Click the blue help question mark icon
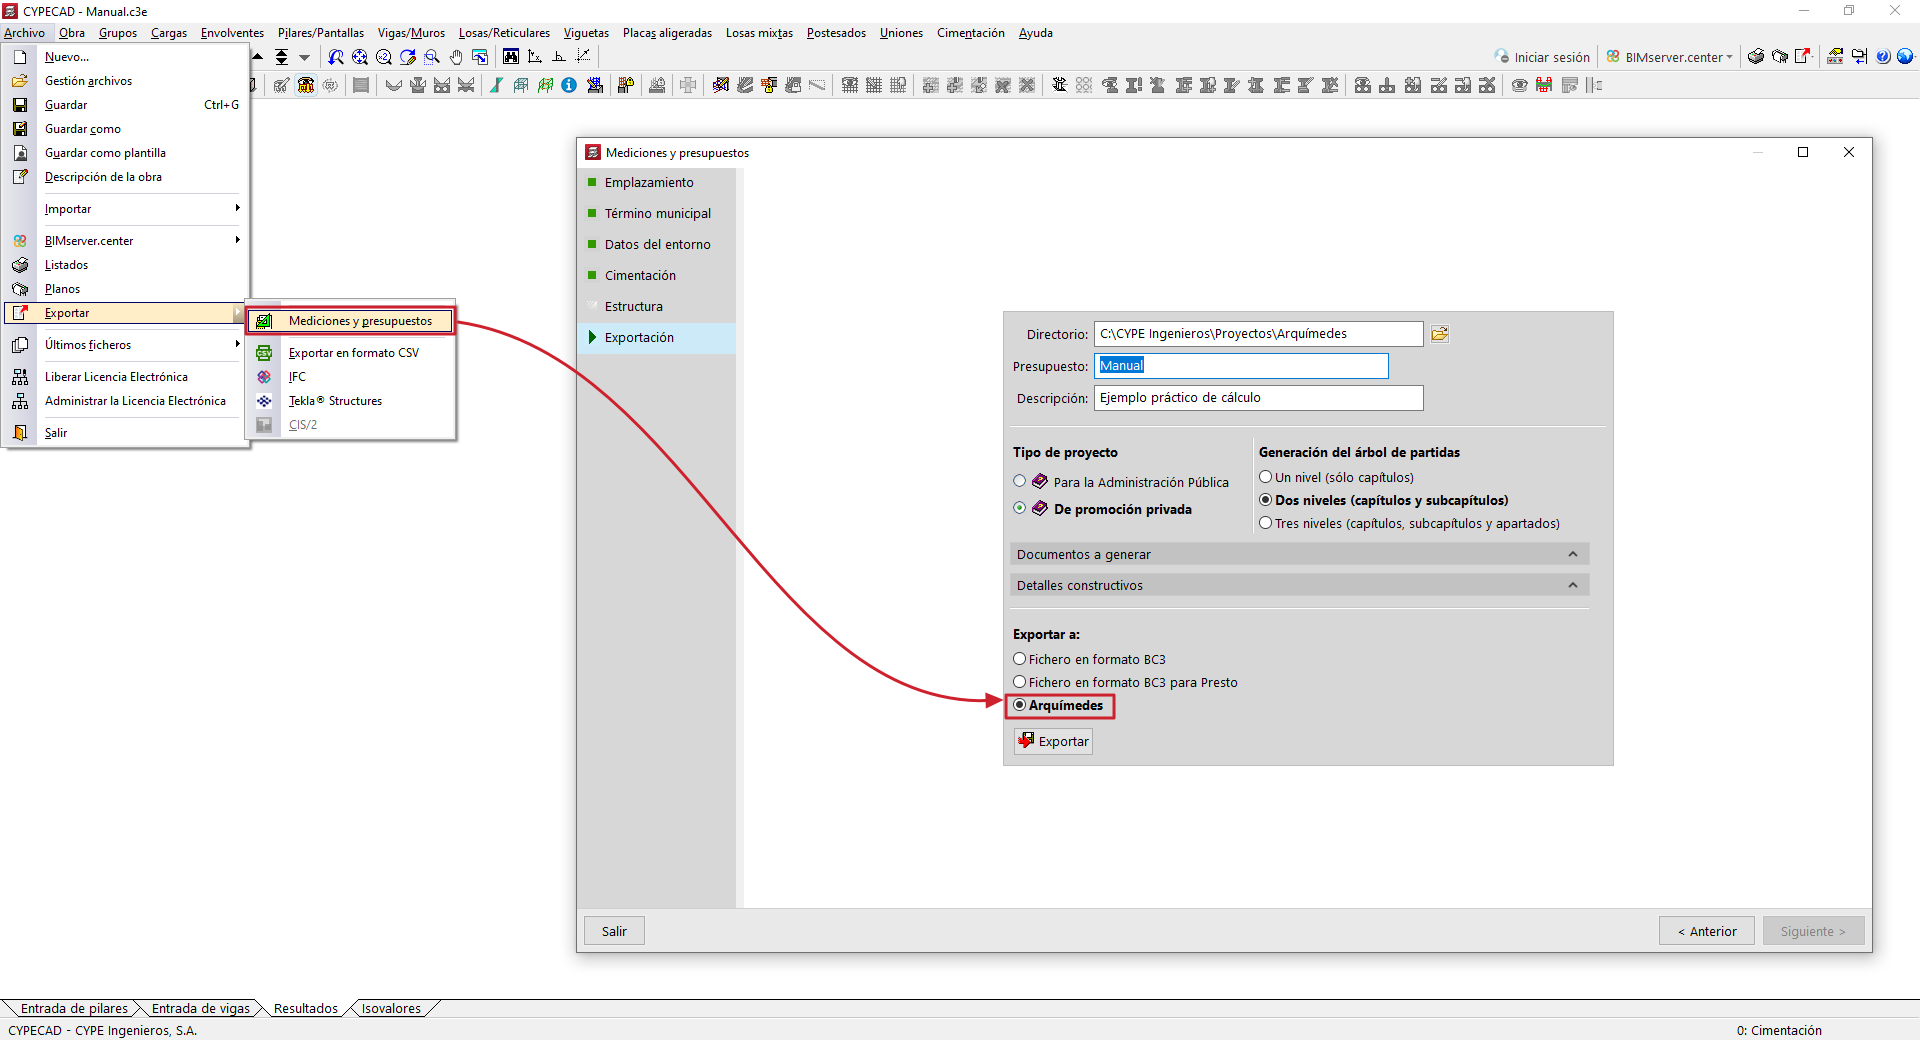 [x=1883, y=57]
